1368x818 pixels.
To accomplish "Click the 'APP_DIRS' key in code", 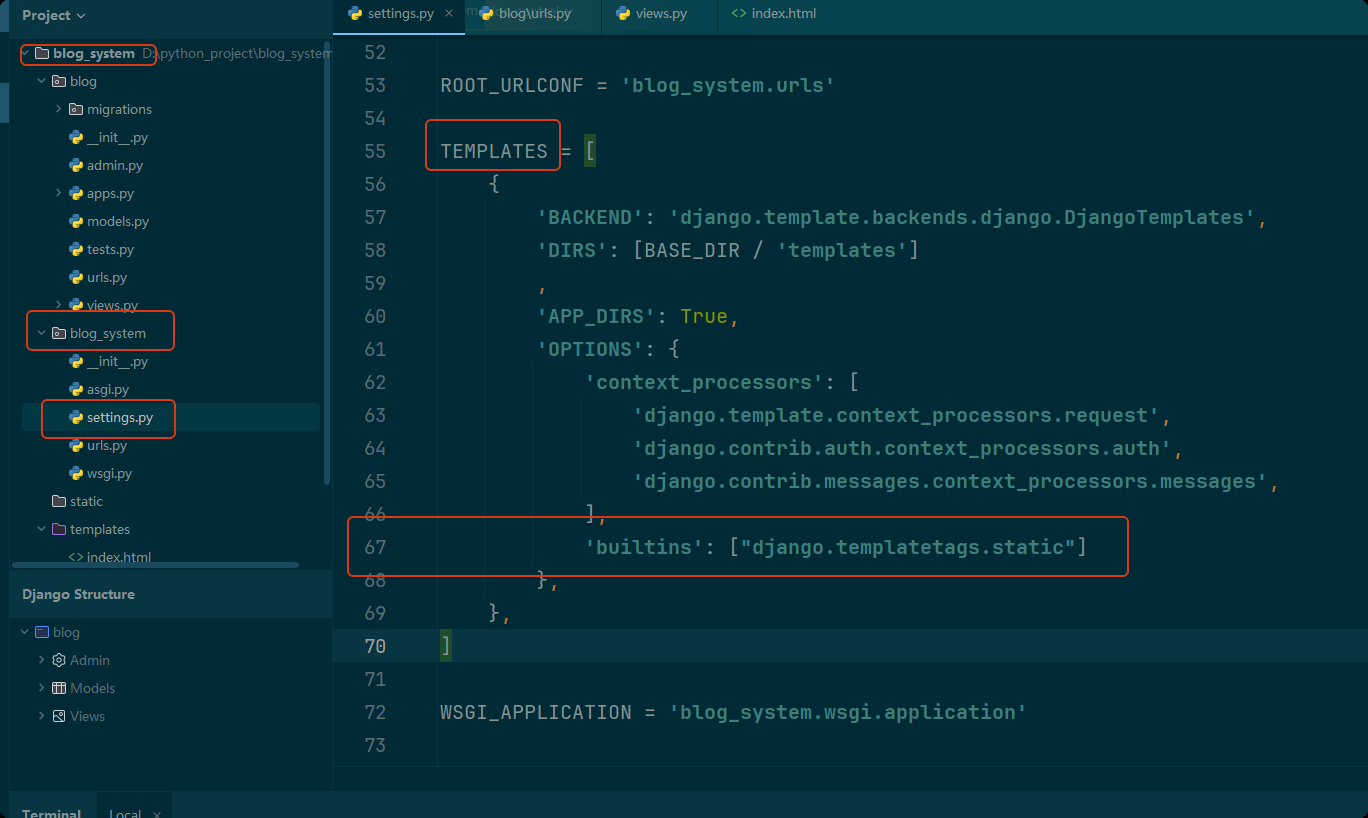I will [x=597, y=316].
